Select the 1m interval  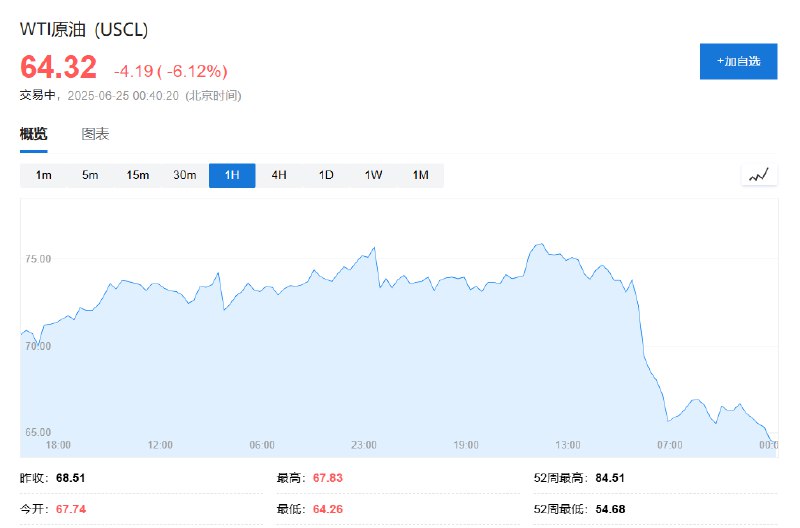pyautogui.click(x=43, y=175)
